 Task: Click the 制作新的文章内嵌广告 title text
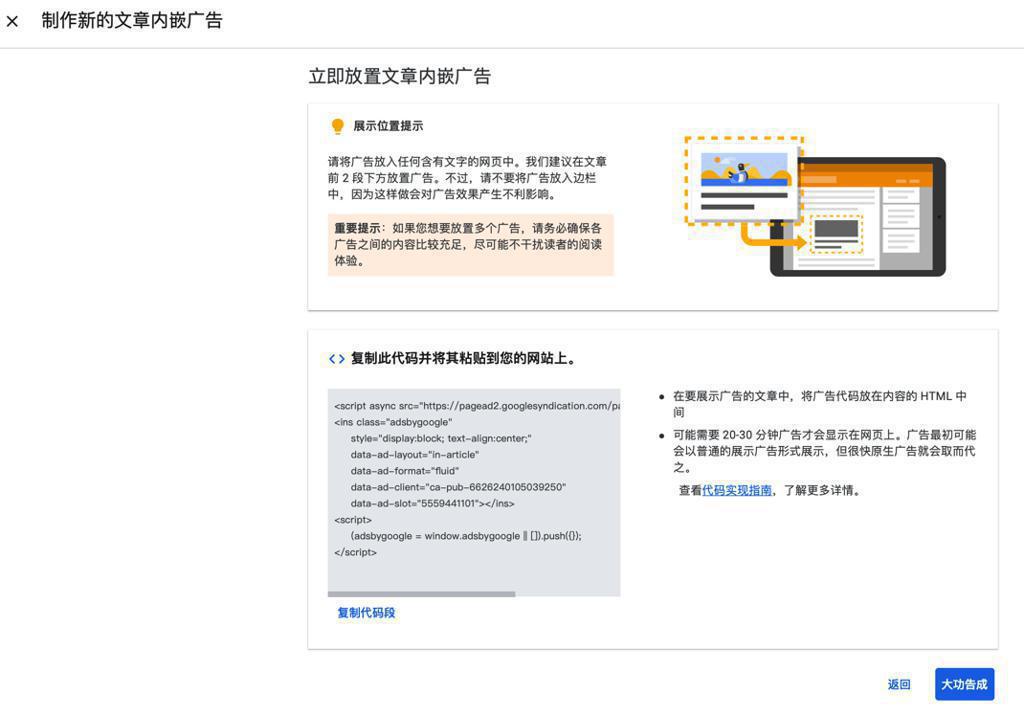131,21
